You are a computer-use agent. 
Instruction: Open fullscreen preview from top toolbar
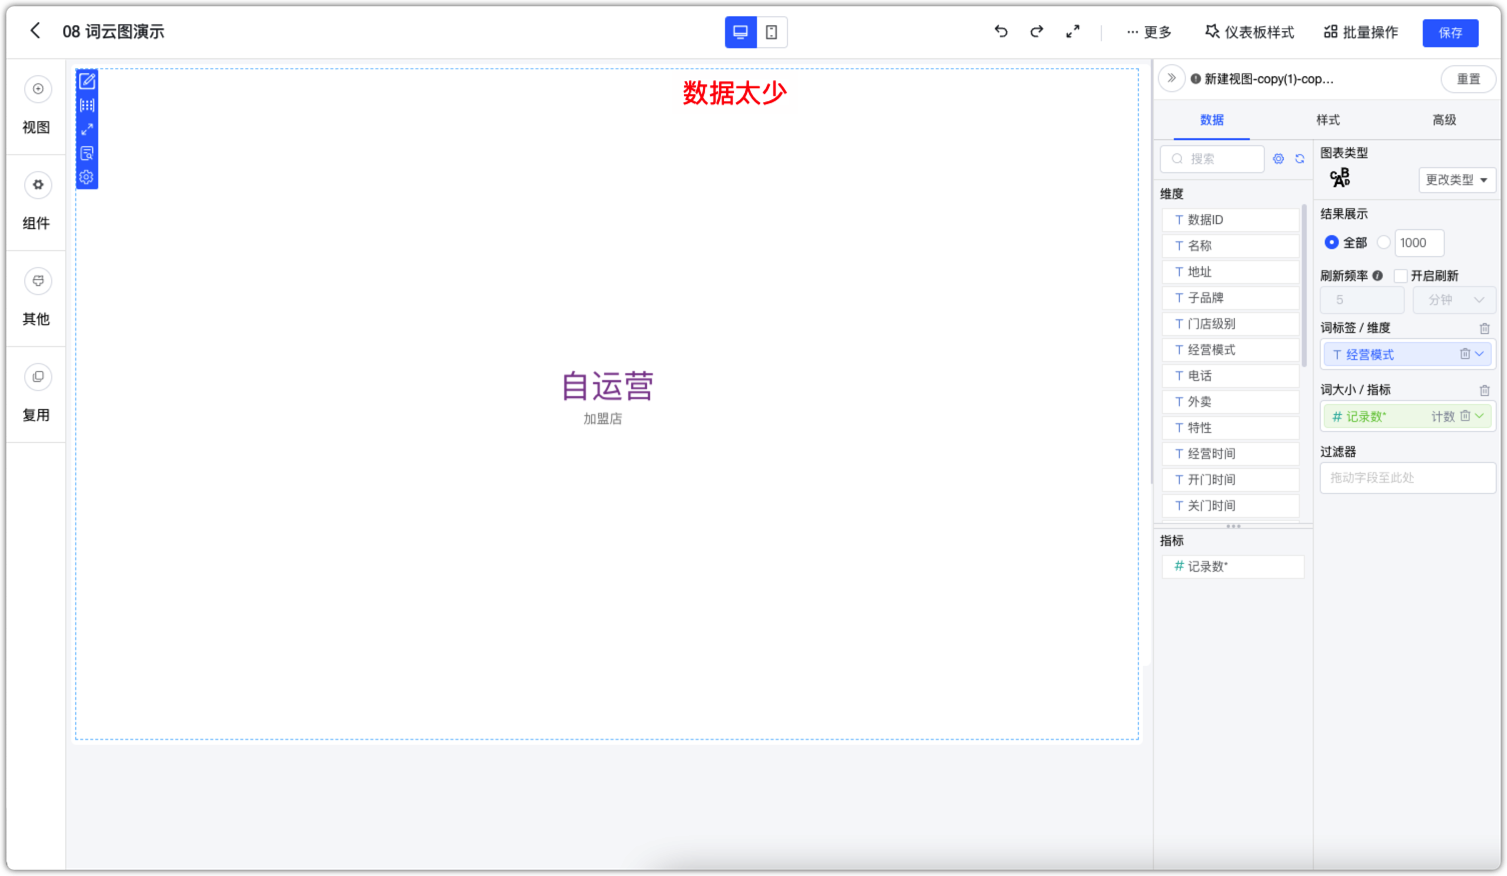1073,32
